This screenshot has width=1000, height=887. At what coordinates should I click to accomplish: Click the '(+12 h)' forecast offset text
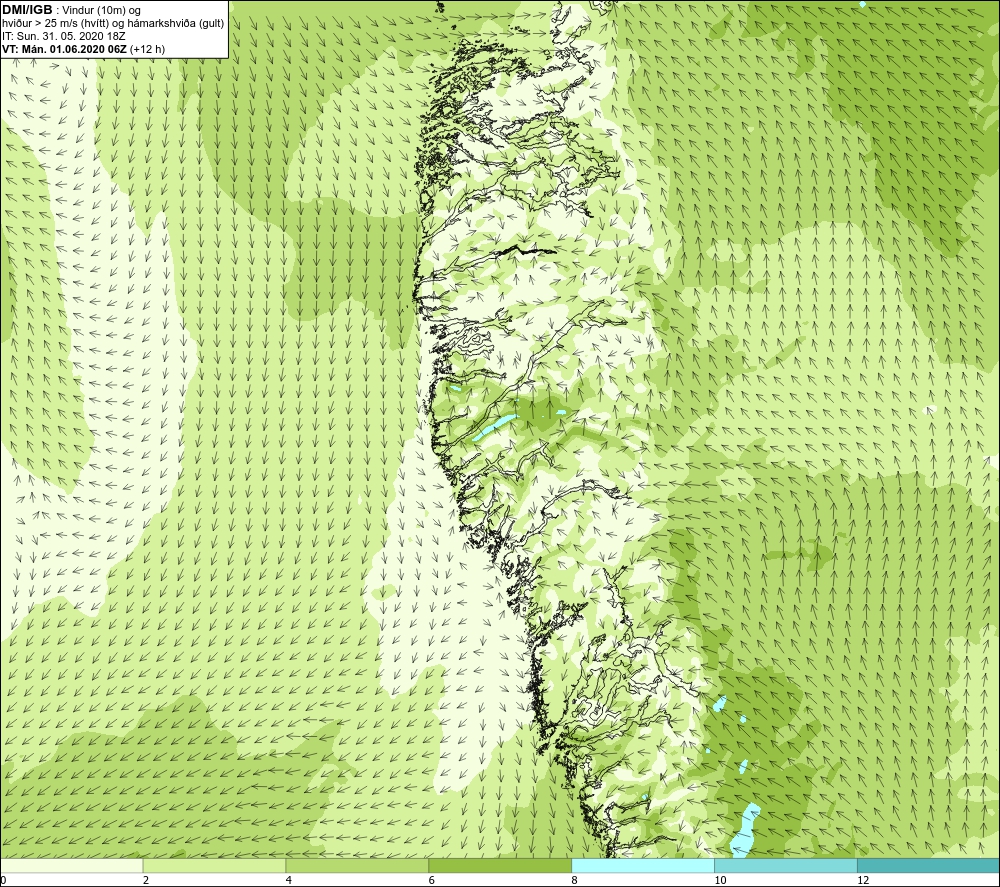pyautogui.click(x=147, y=49)
